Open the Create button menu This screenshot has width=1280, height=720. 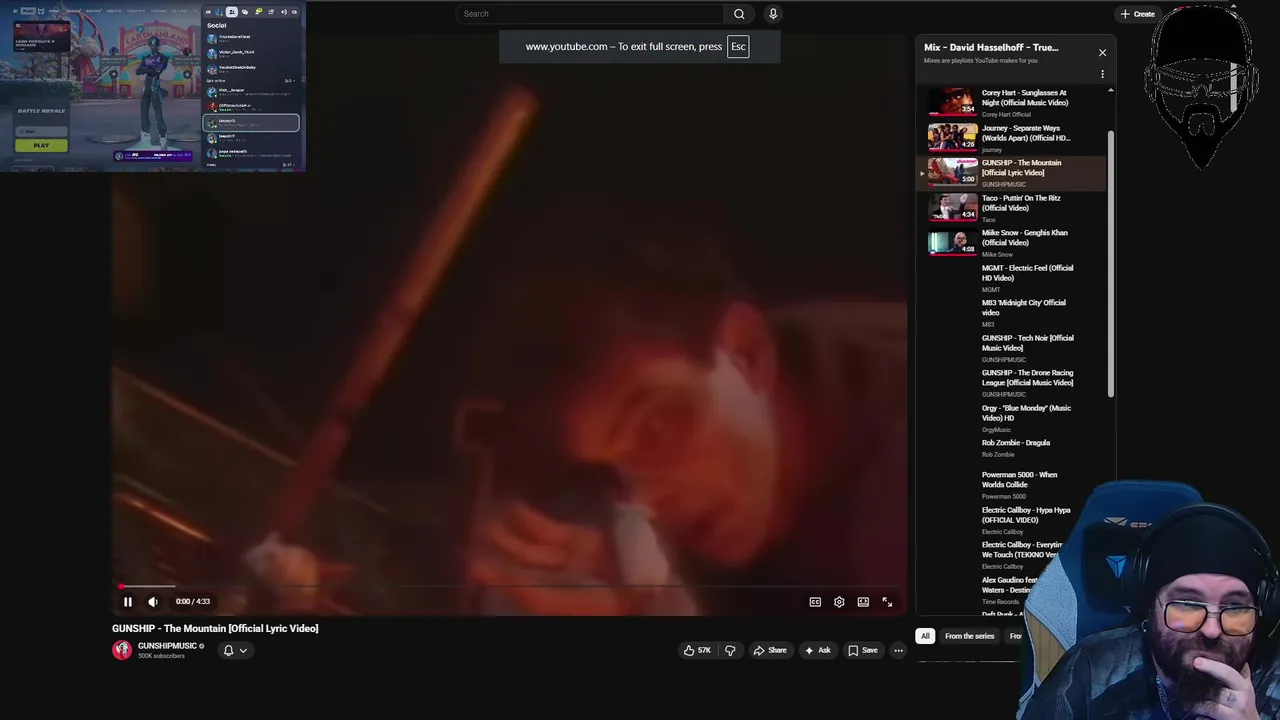click(1138, 14)
